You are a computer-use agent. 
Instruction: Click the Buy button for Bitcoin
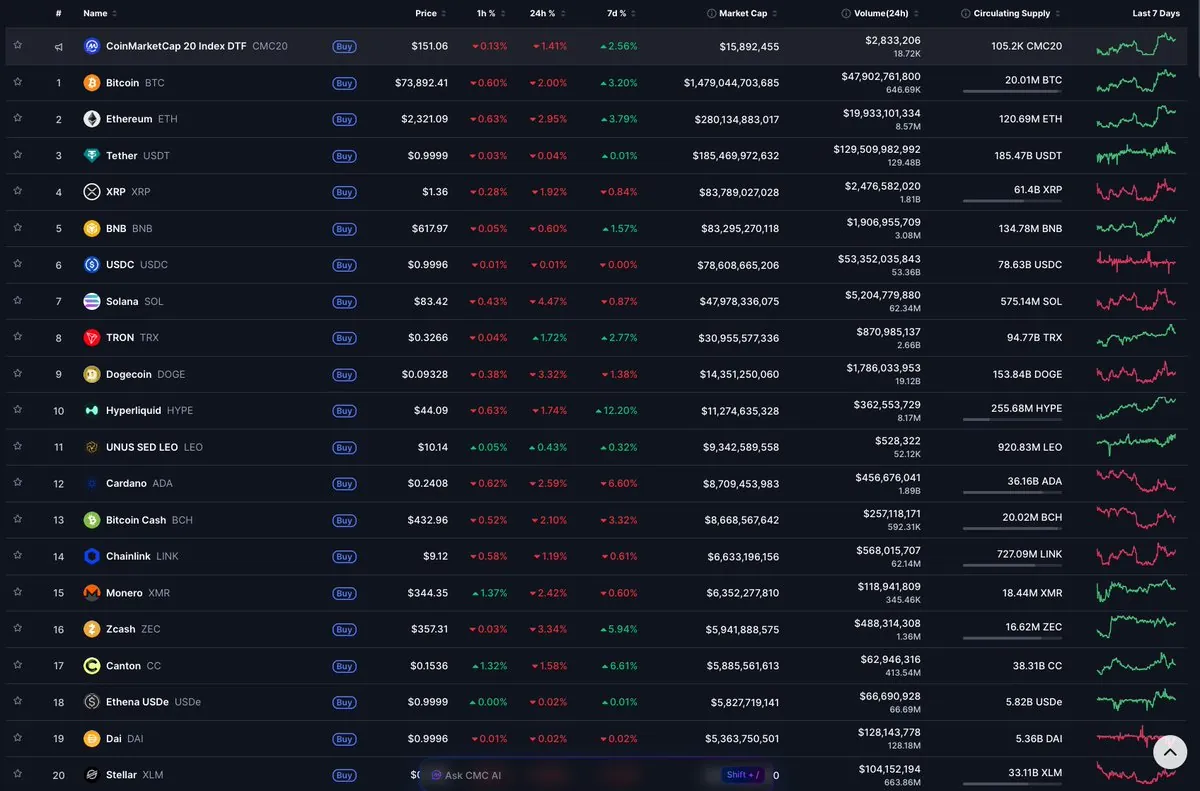click(344, 83)
